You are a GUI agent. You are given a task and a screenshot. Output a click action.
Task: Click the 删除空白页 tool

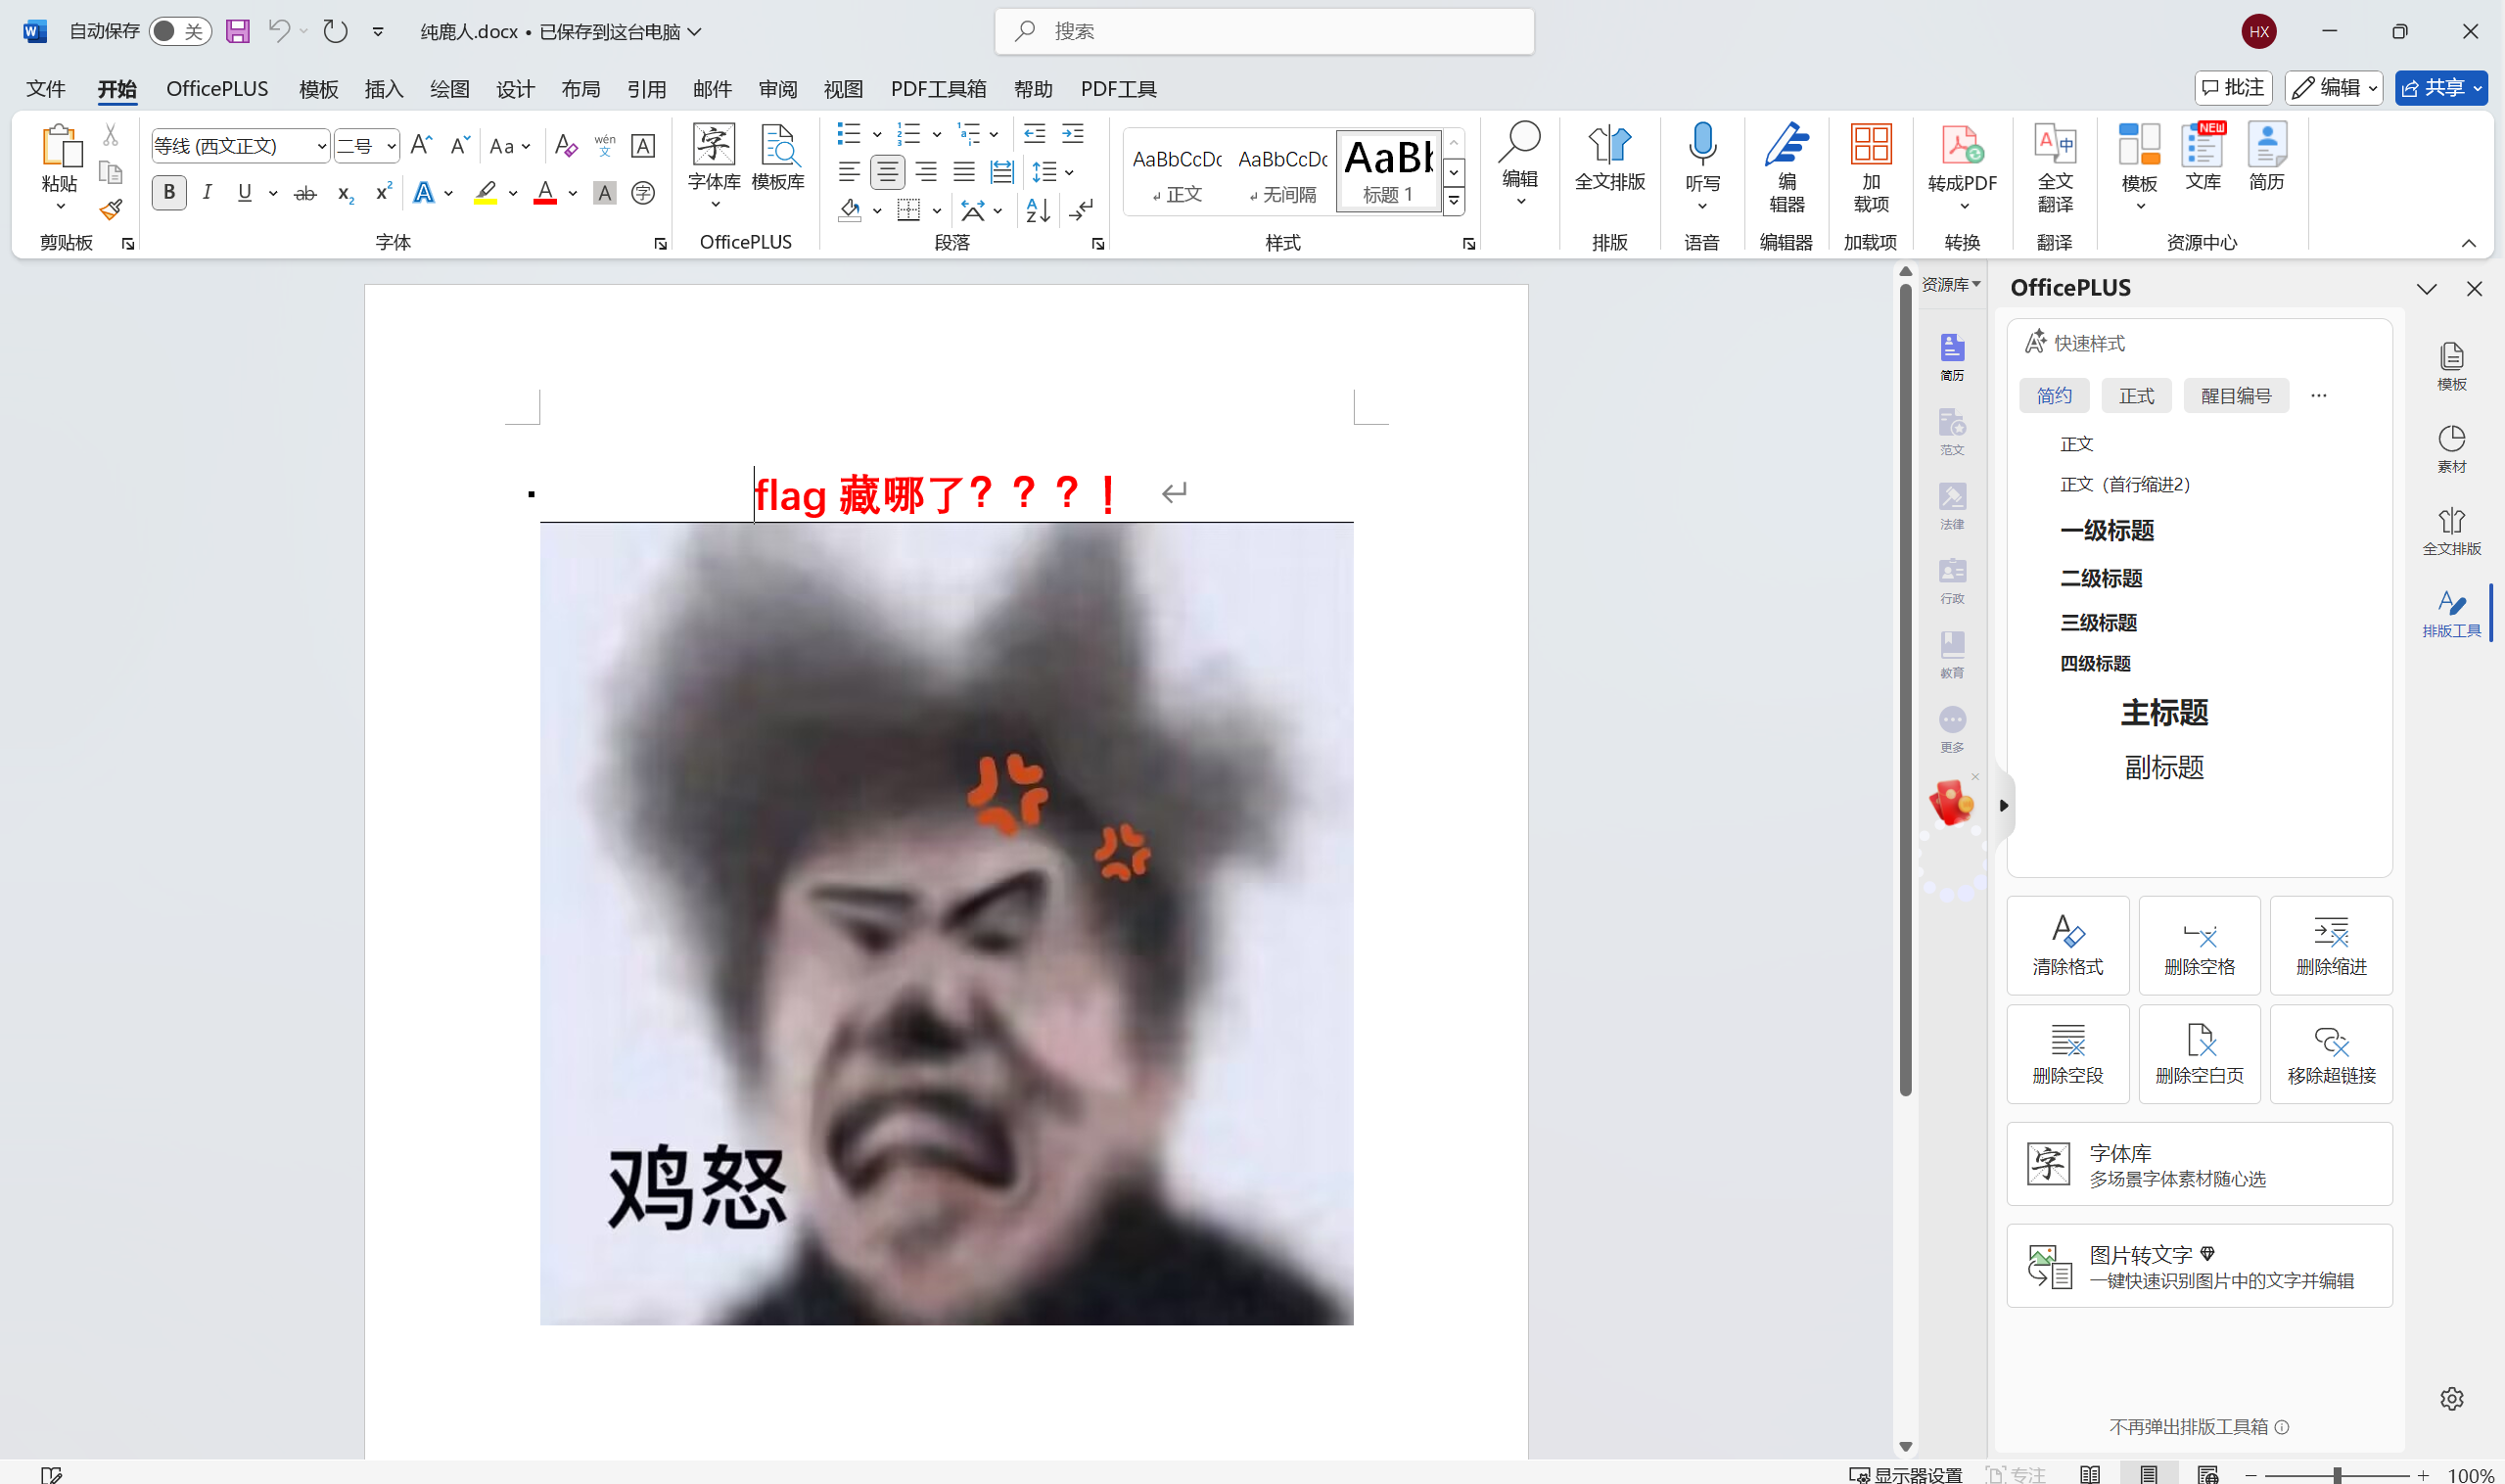[x=2199, y=1054]
